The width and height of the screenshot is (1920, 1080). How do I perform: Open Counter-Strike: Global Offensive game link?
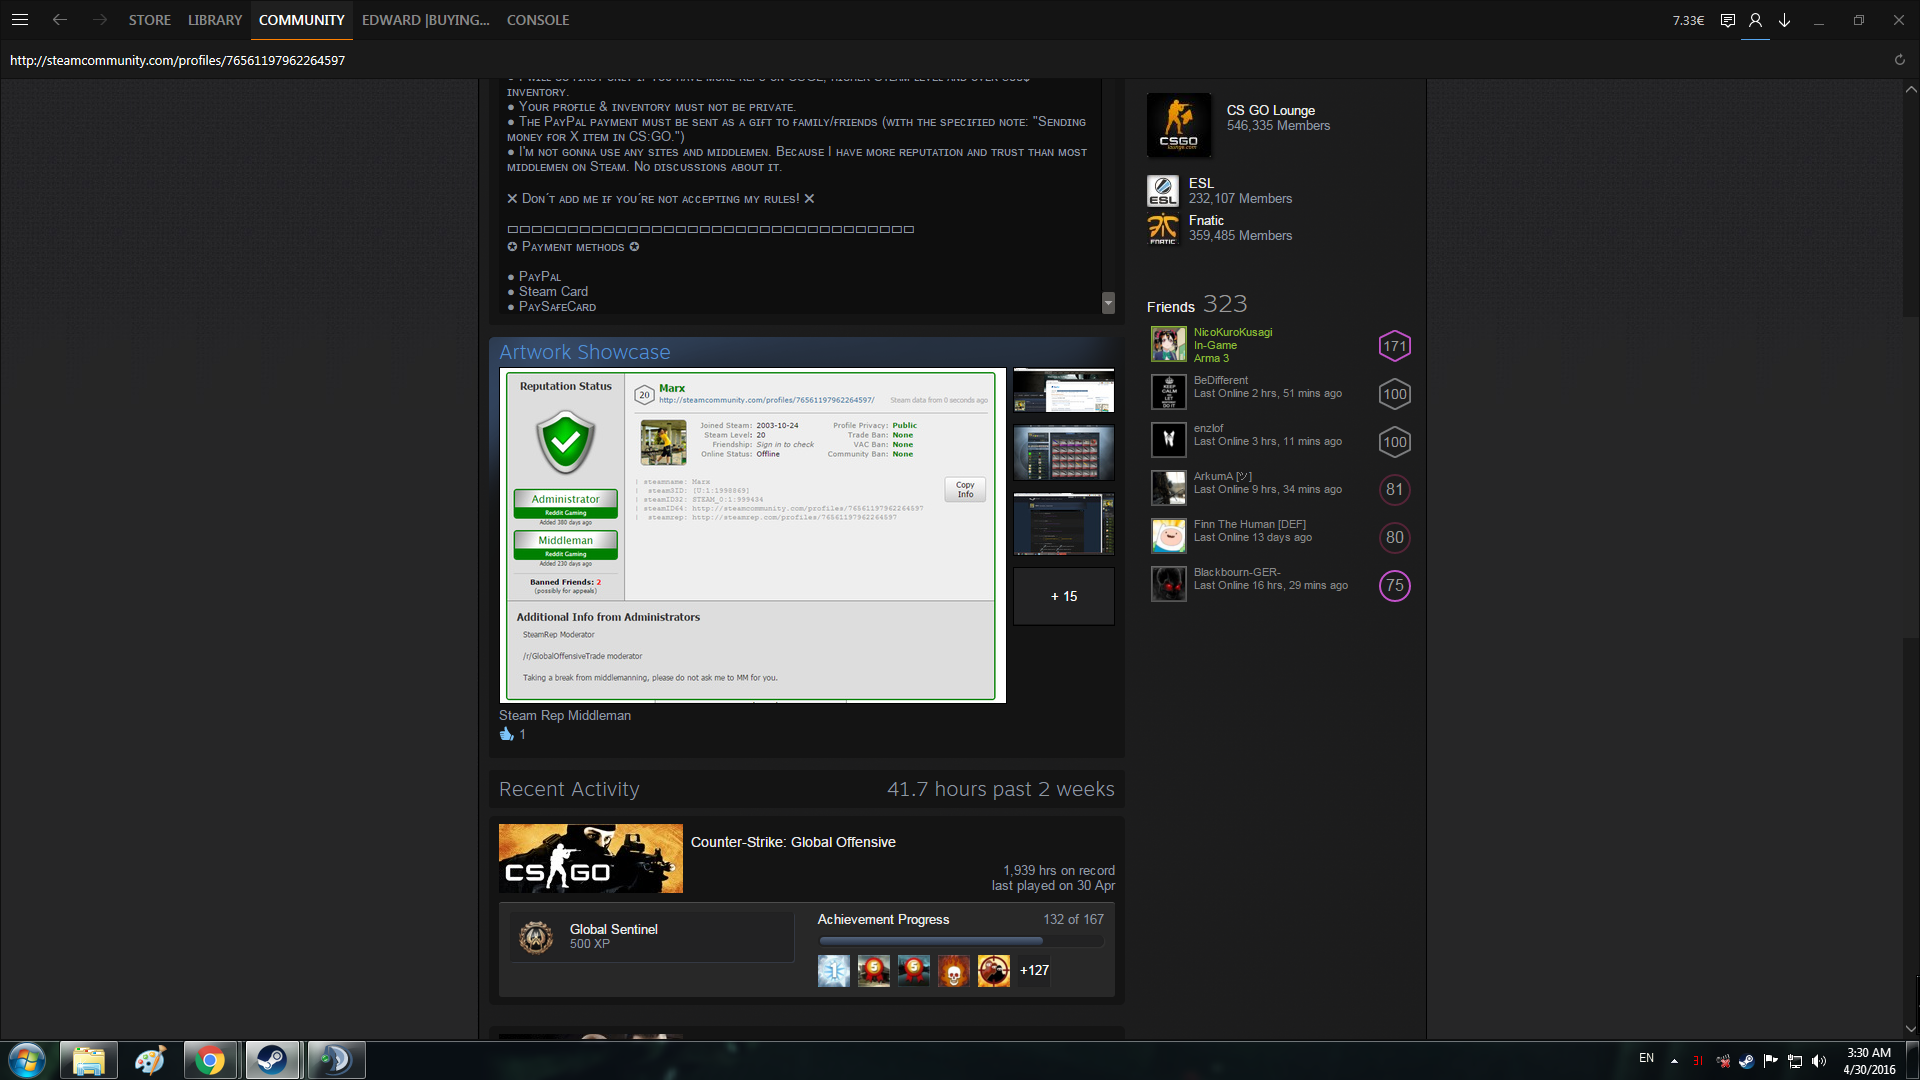point(792,842)
